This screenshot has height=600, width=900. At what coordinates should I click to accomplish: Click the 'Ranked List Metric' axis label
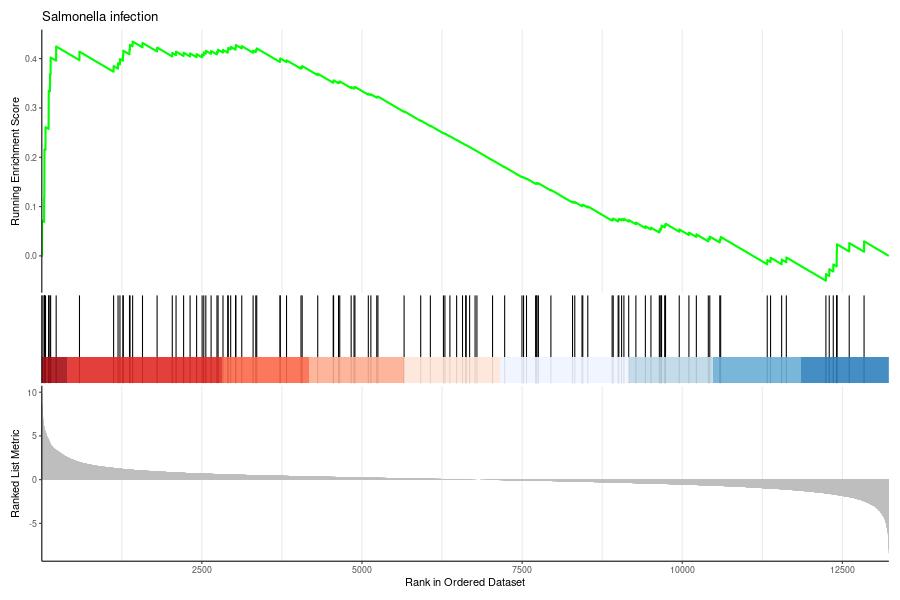tap(15, 473)
